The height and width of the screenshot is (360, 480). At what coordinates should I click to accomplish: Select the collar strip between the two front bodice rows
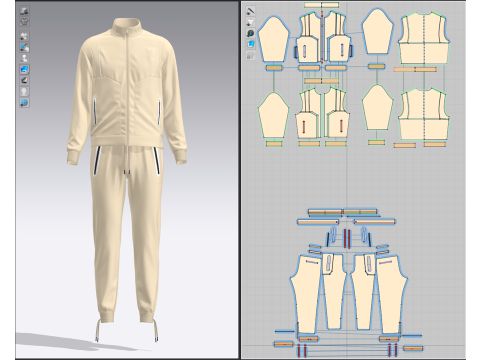point(321,81)
